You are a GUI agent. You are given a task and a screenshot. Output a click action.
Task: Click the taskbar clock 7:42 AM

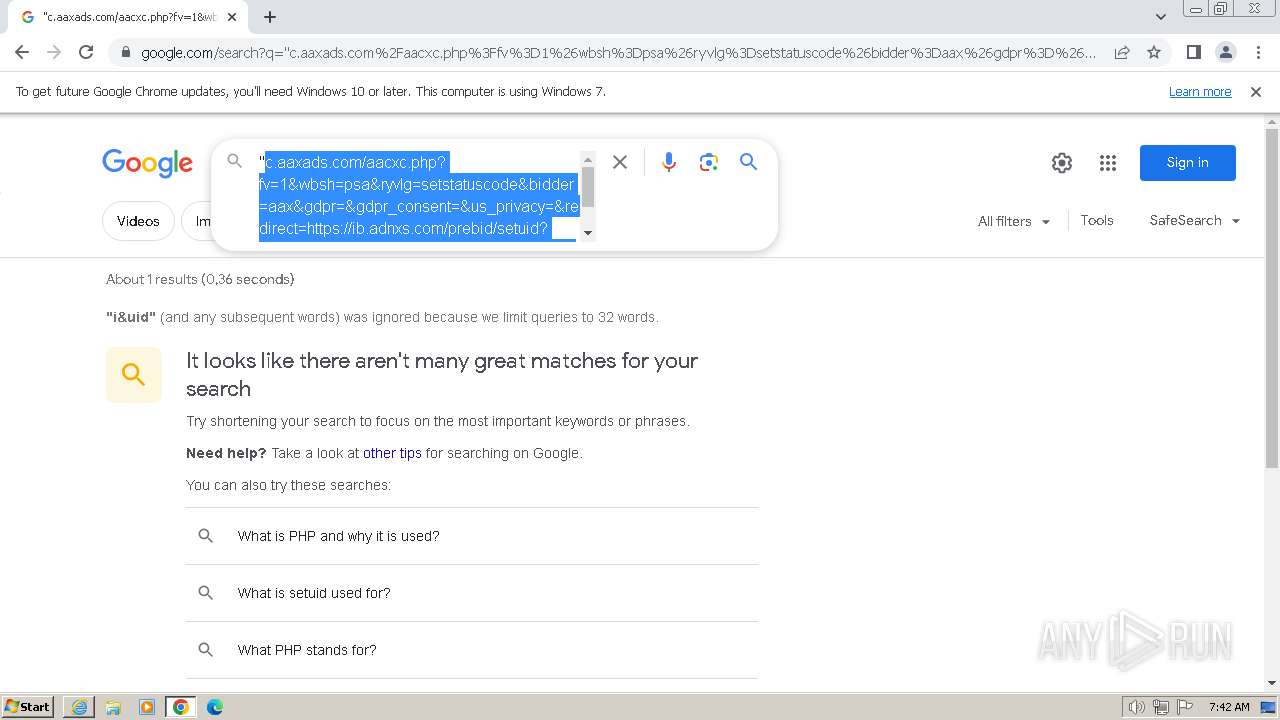[x=1229, y=707]
